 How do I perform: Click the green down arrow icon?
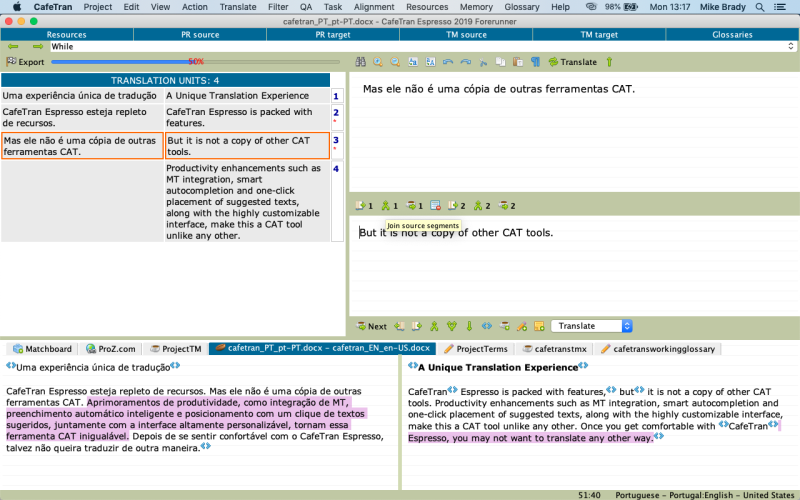(469, 326)
